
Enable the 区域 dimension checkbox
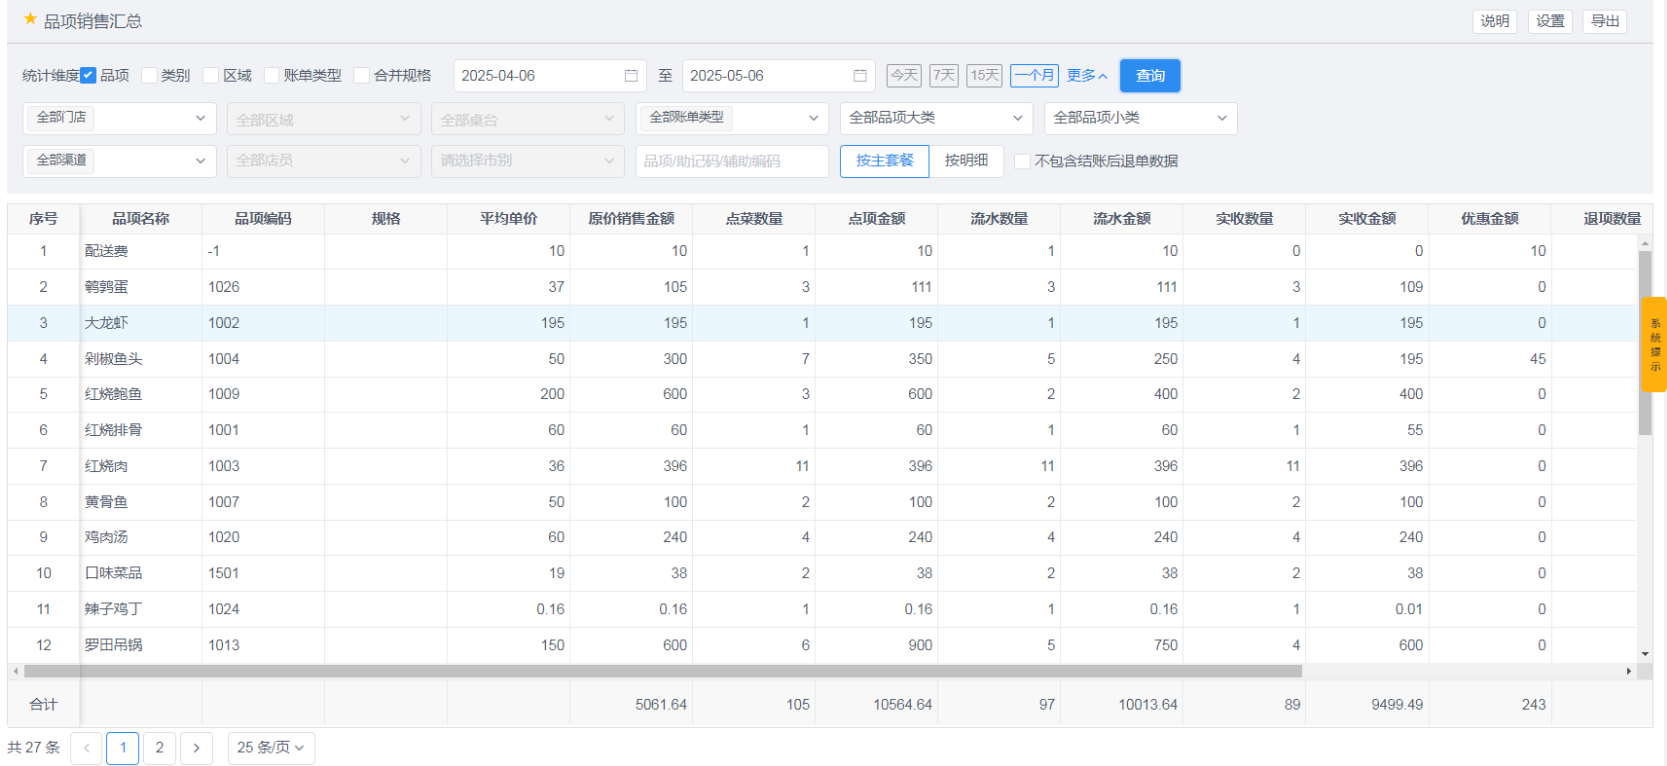pos(211,75)
